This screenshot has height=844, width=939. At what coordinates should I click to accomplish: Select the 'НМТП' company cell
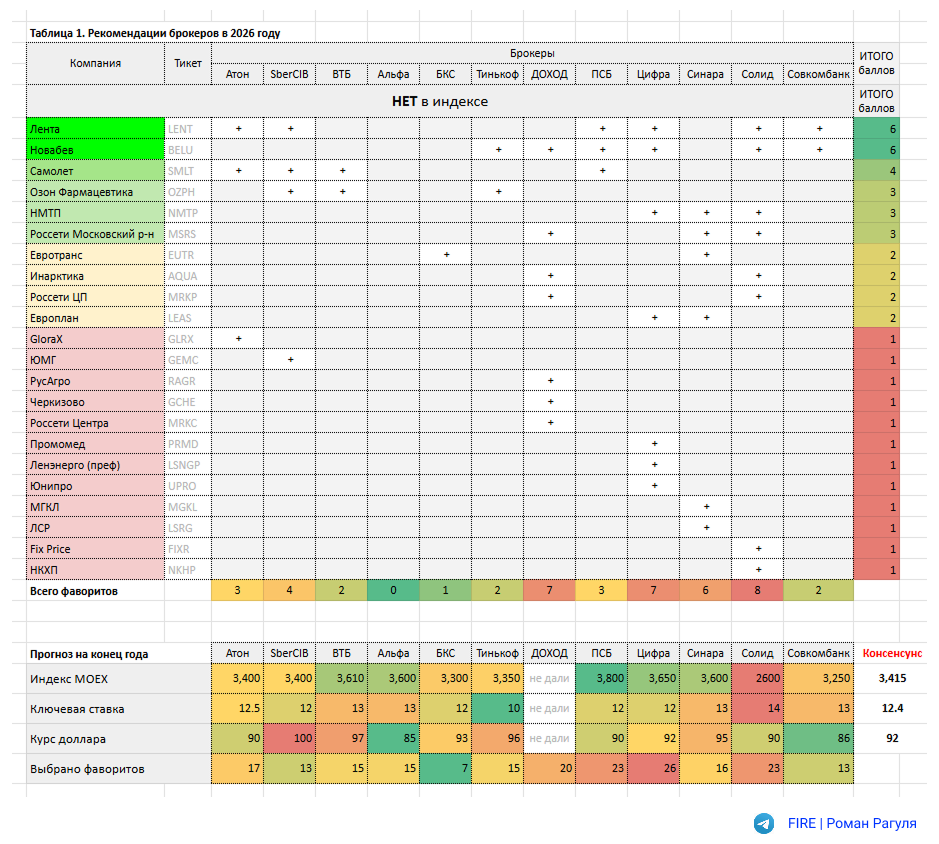click(95, 213)
